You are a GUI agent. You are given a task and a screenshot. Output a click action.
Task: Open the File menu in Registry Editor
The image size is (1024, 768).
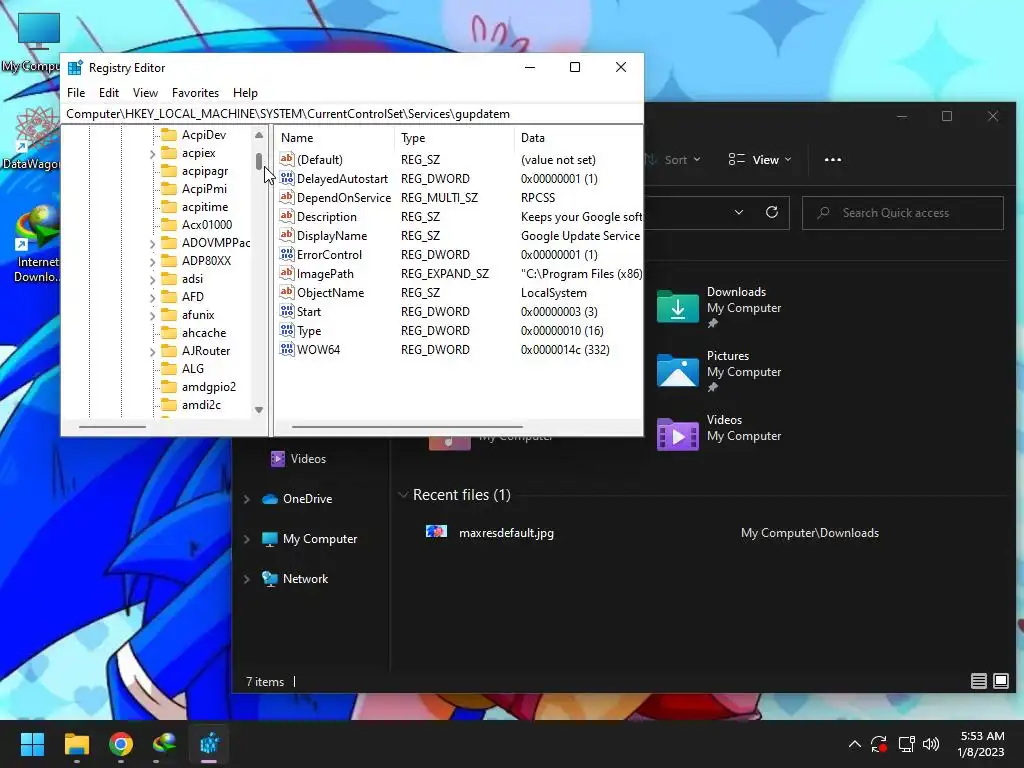click(76, 93)
